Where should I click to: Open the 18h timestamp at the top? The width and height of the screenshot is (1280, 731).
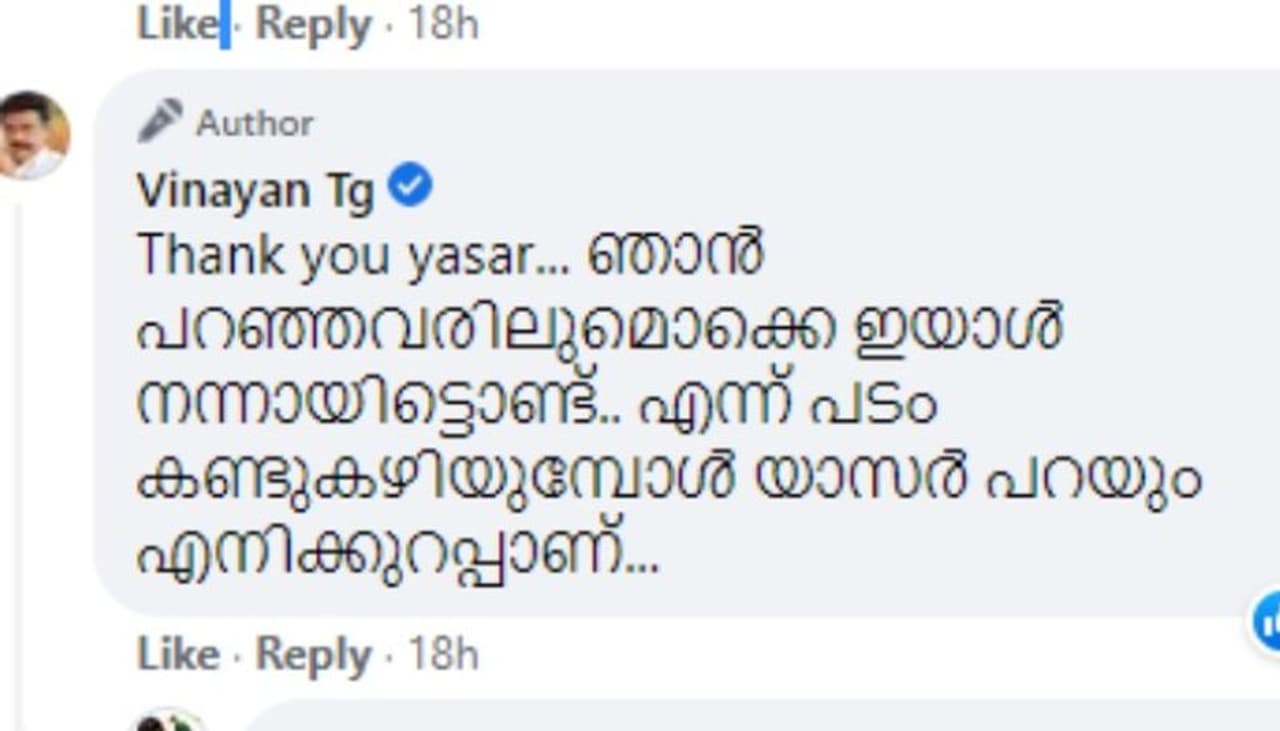443,24
